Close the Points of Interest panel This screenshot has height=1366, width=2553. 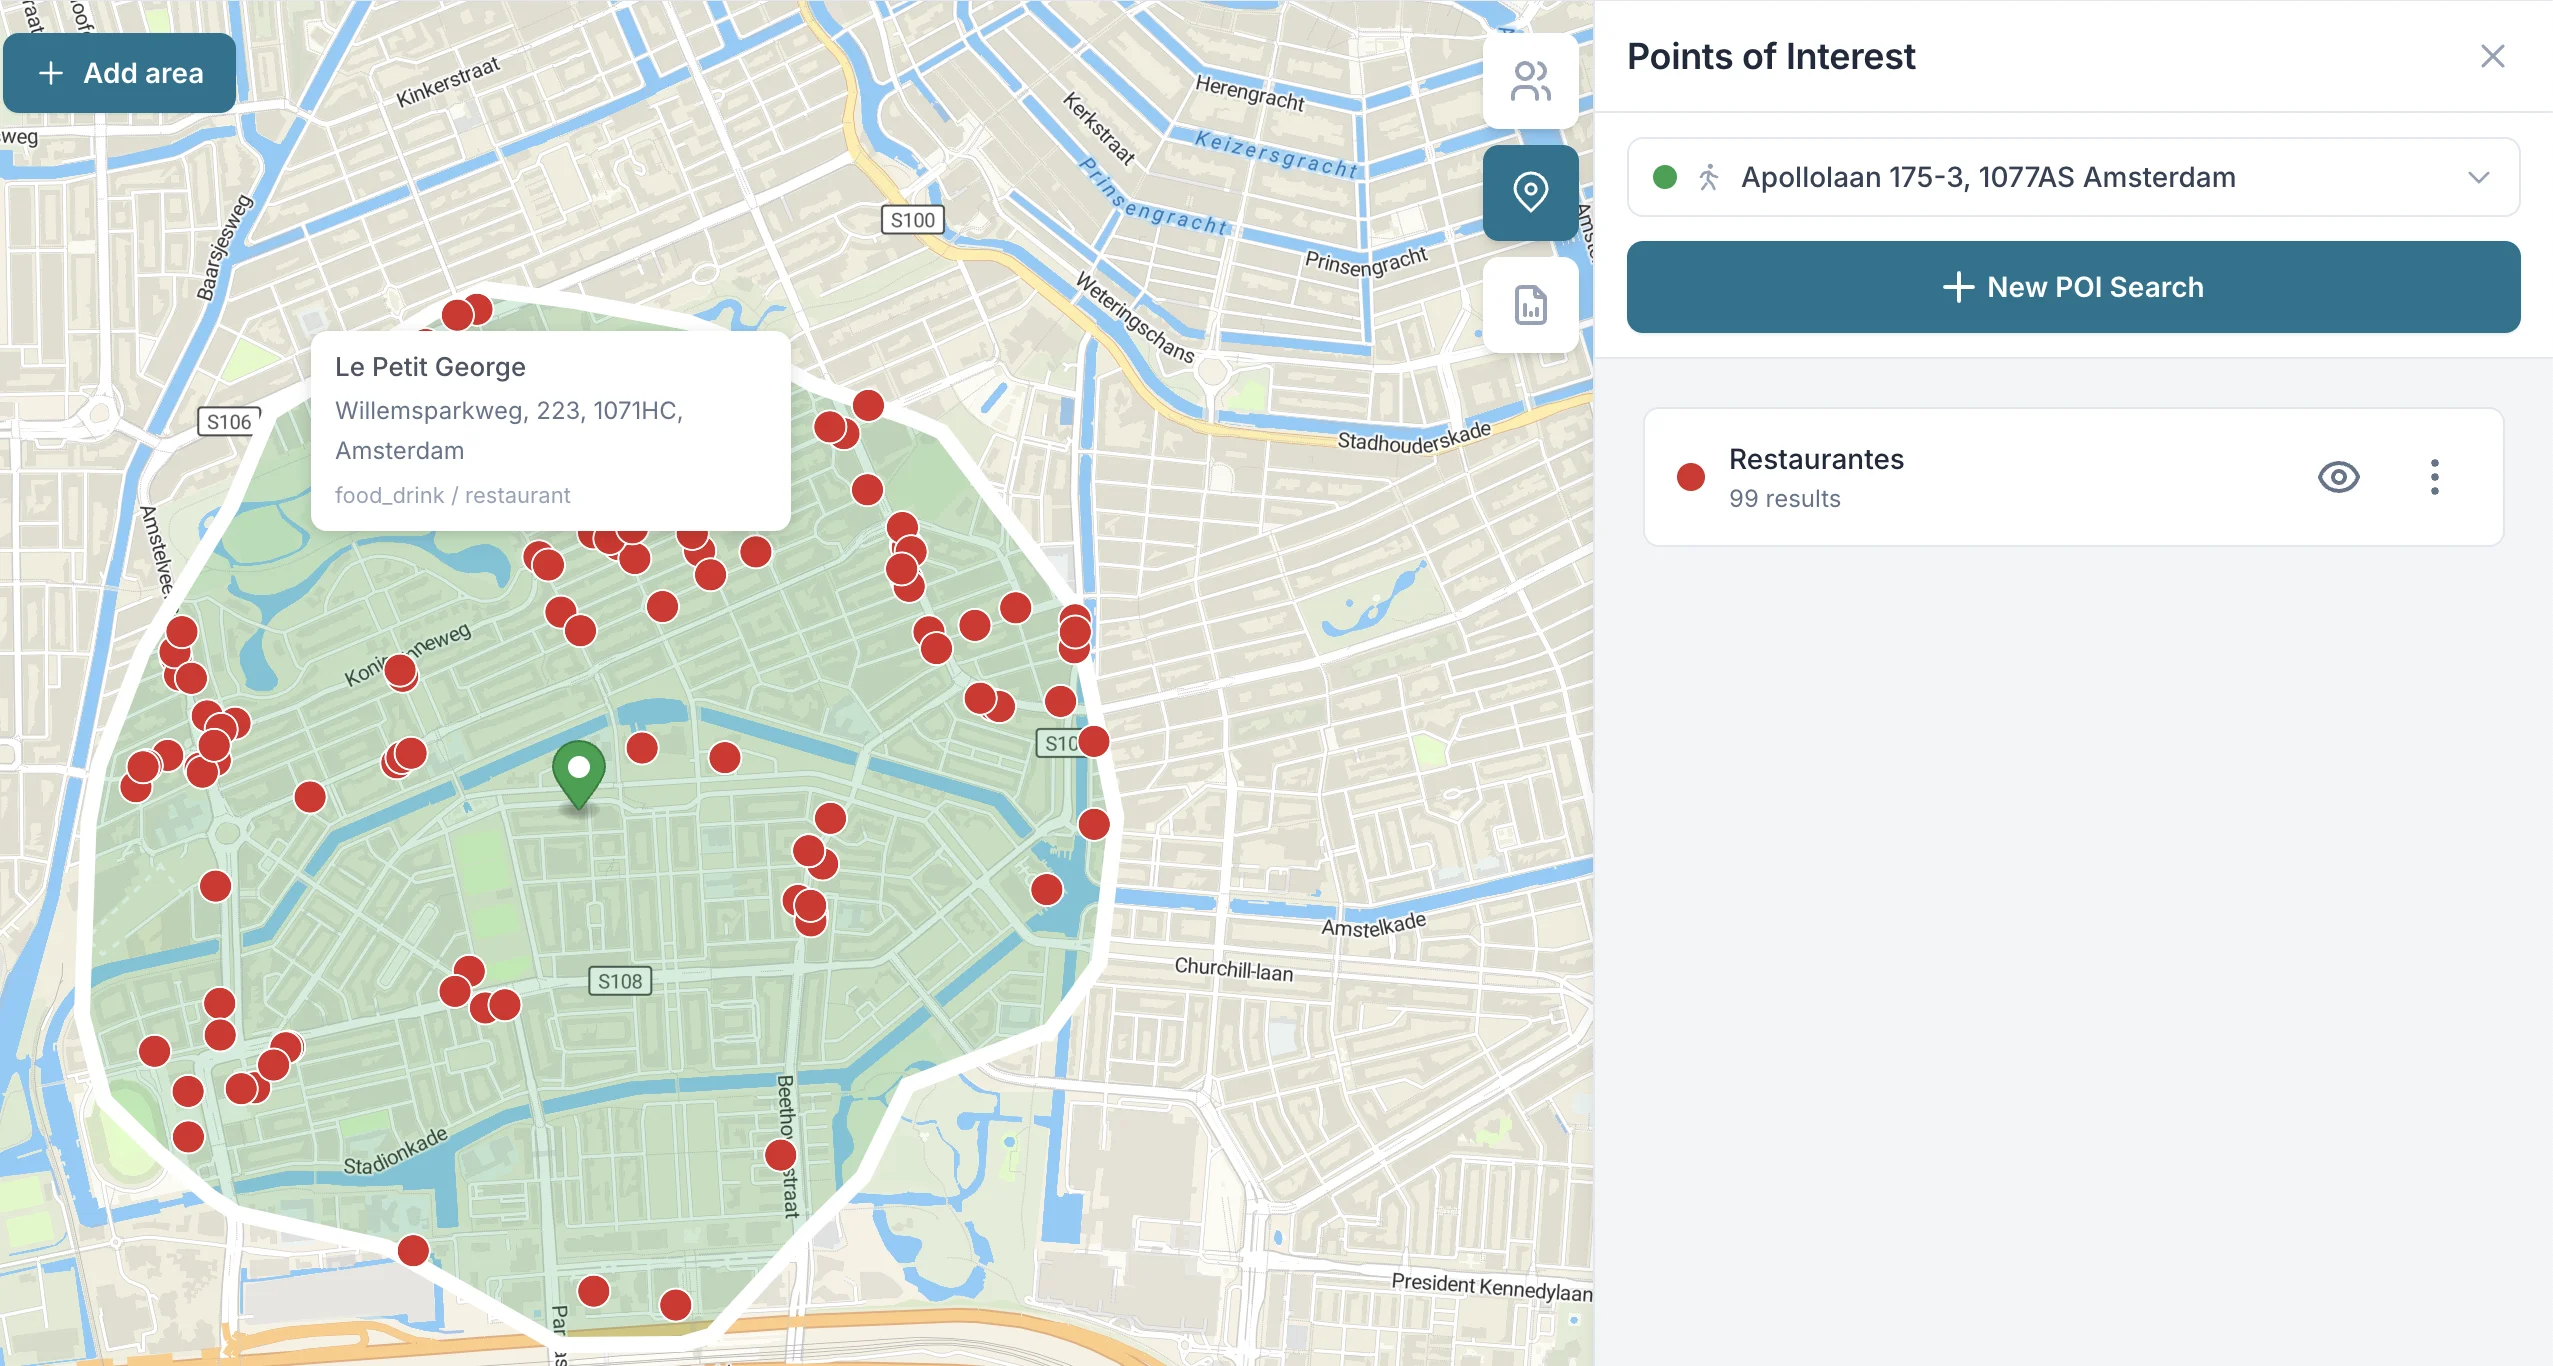[2494, 57]
